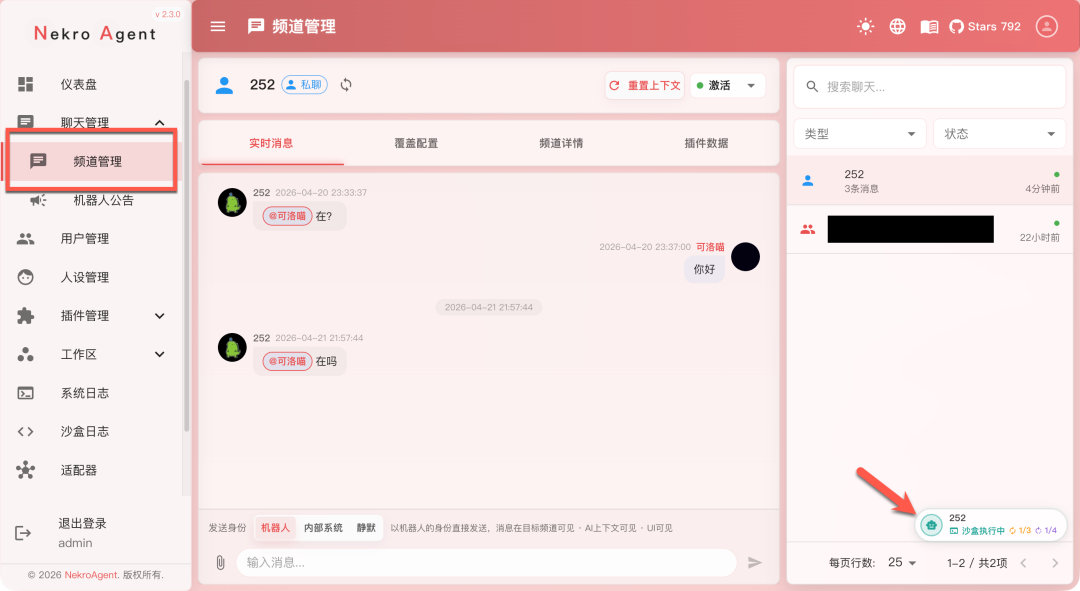
Task: Click the 你好 reply bubble
Action: 704,269
